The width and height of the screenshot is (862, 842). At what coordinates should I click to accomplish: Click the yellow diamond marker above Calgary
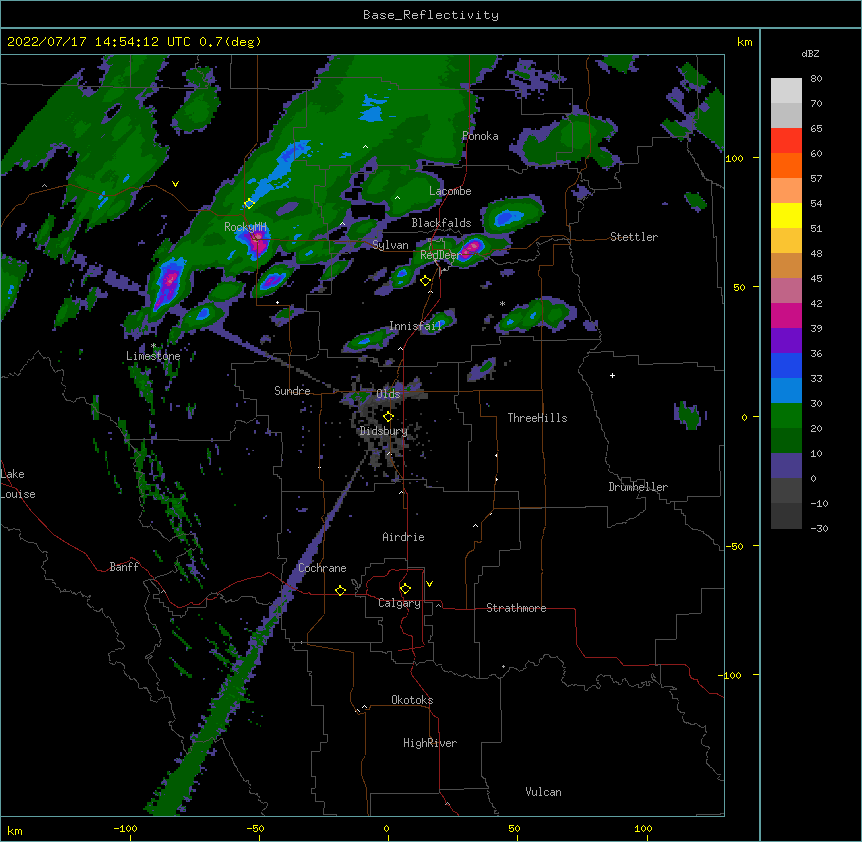405,589
